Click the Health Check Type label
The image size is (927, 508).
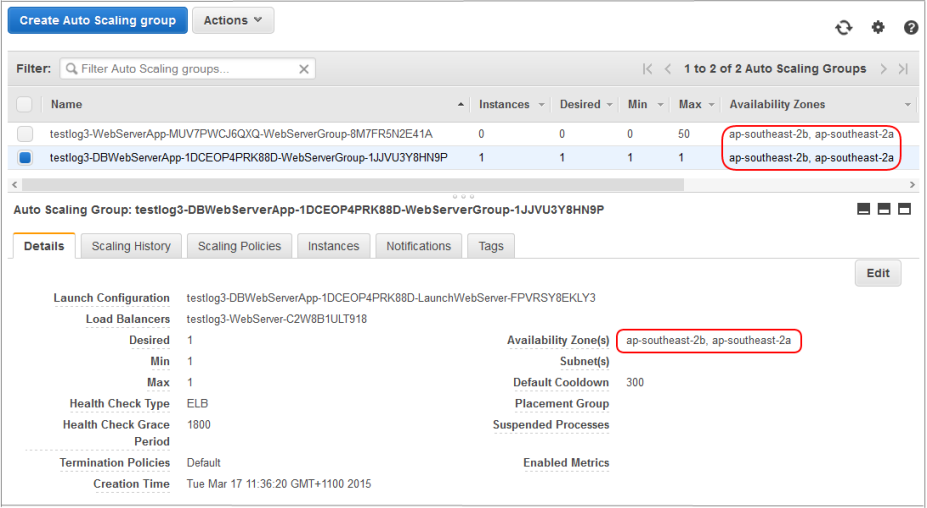(x=119, y=404)
